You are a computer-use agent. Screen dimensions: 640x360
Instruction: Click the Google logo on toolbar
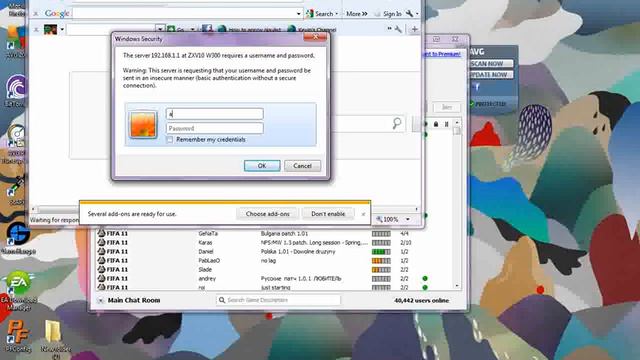(x=57, y=13)
